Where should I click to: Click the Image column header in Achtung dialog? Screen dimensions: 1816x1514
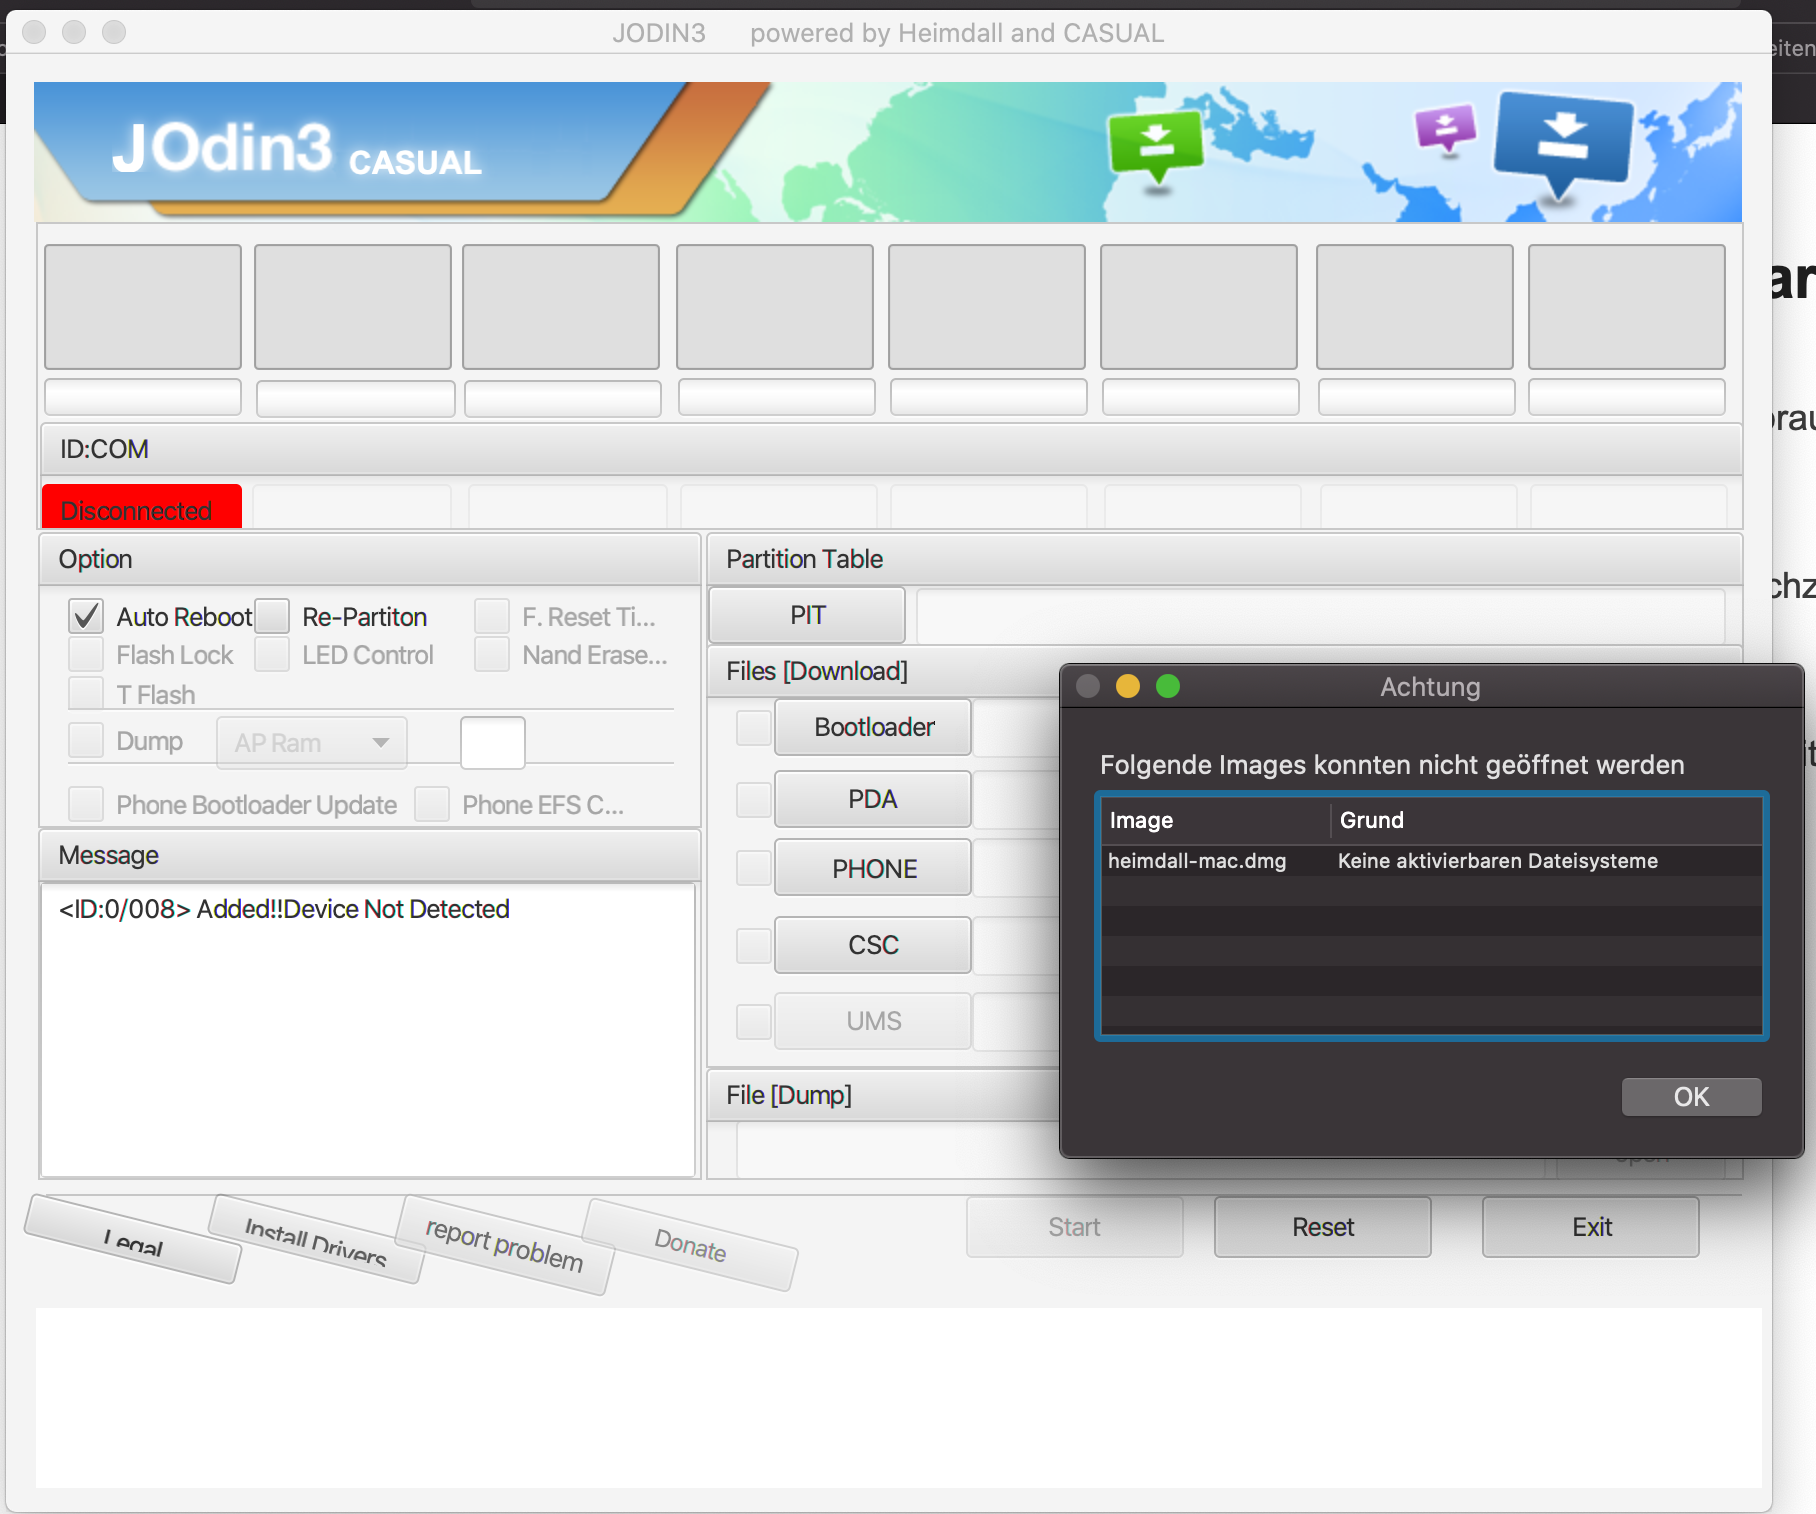tap(1216, 820)
